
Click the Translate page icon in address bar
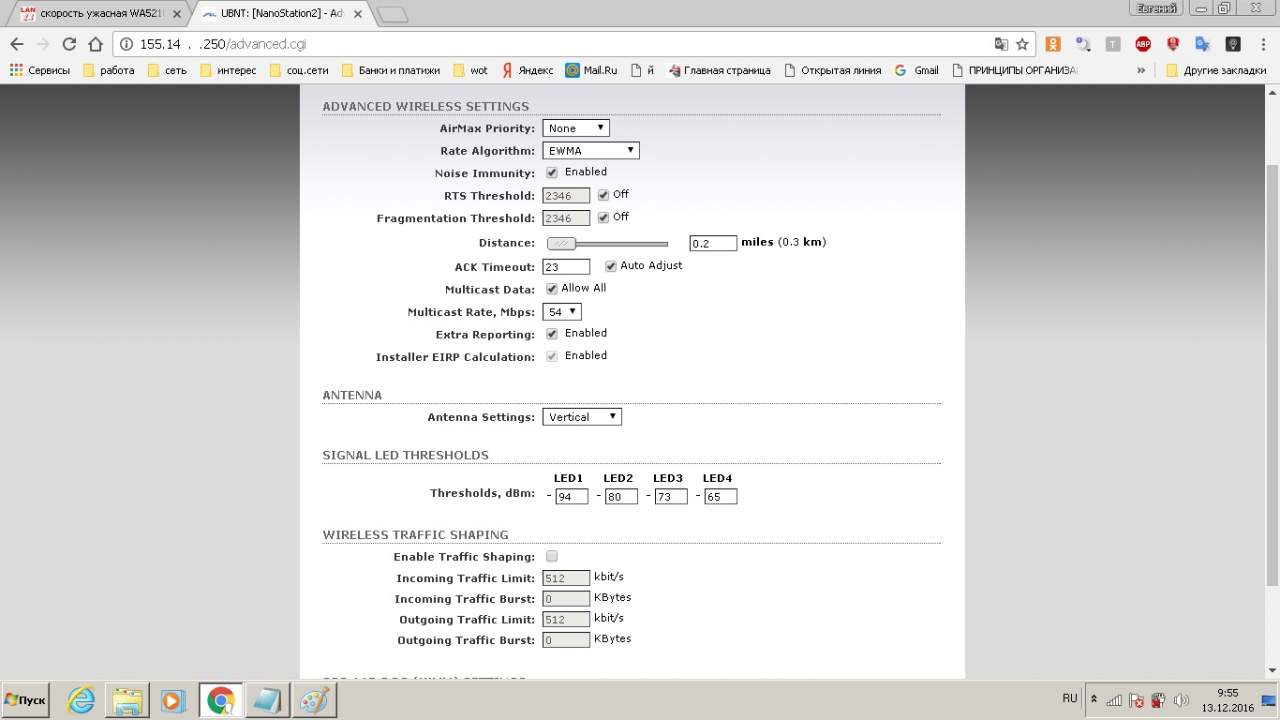[1001, 44]
